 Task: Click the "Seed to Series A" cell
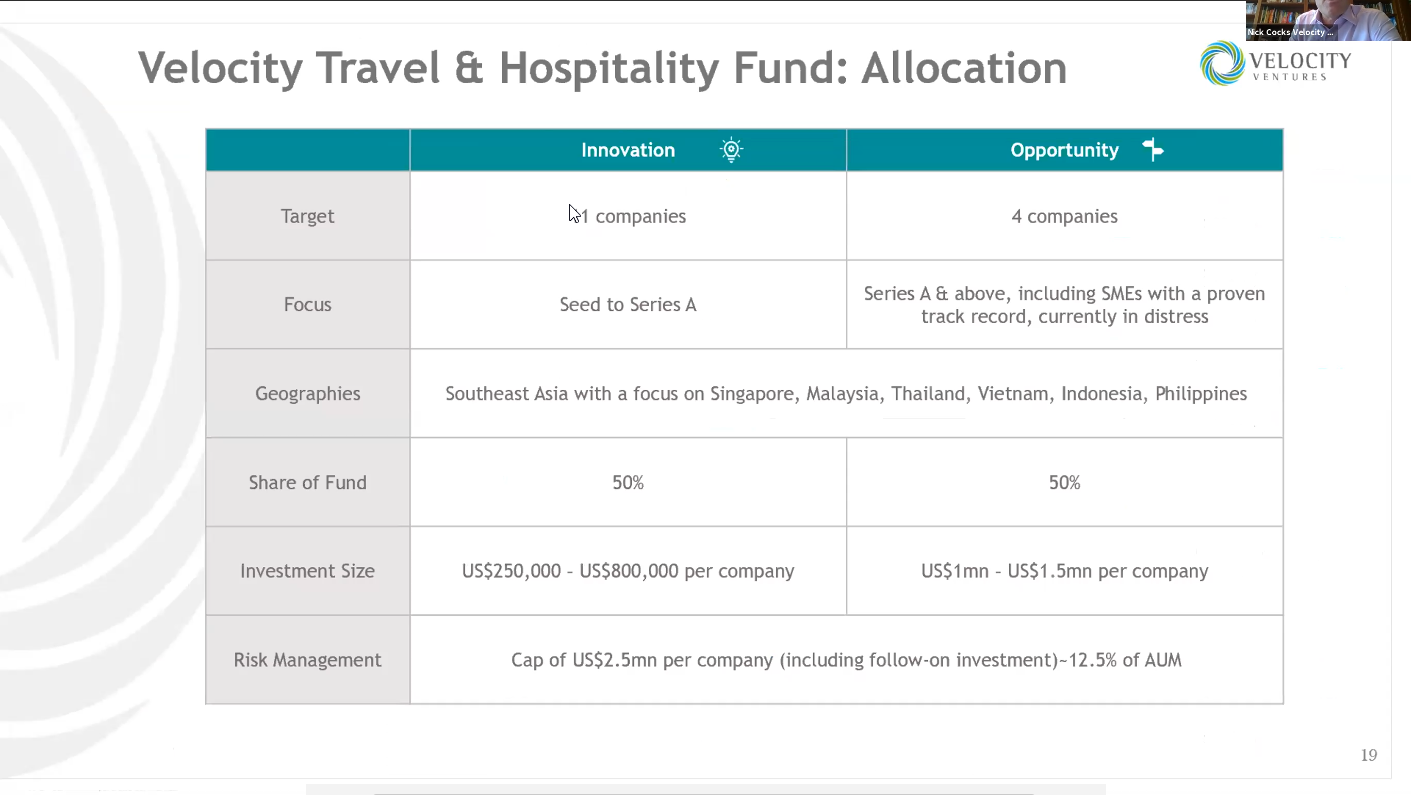[x=628, y=305]
